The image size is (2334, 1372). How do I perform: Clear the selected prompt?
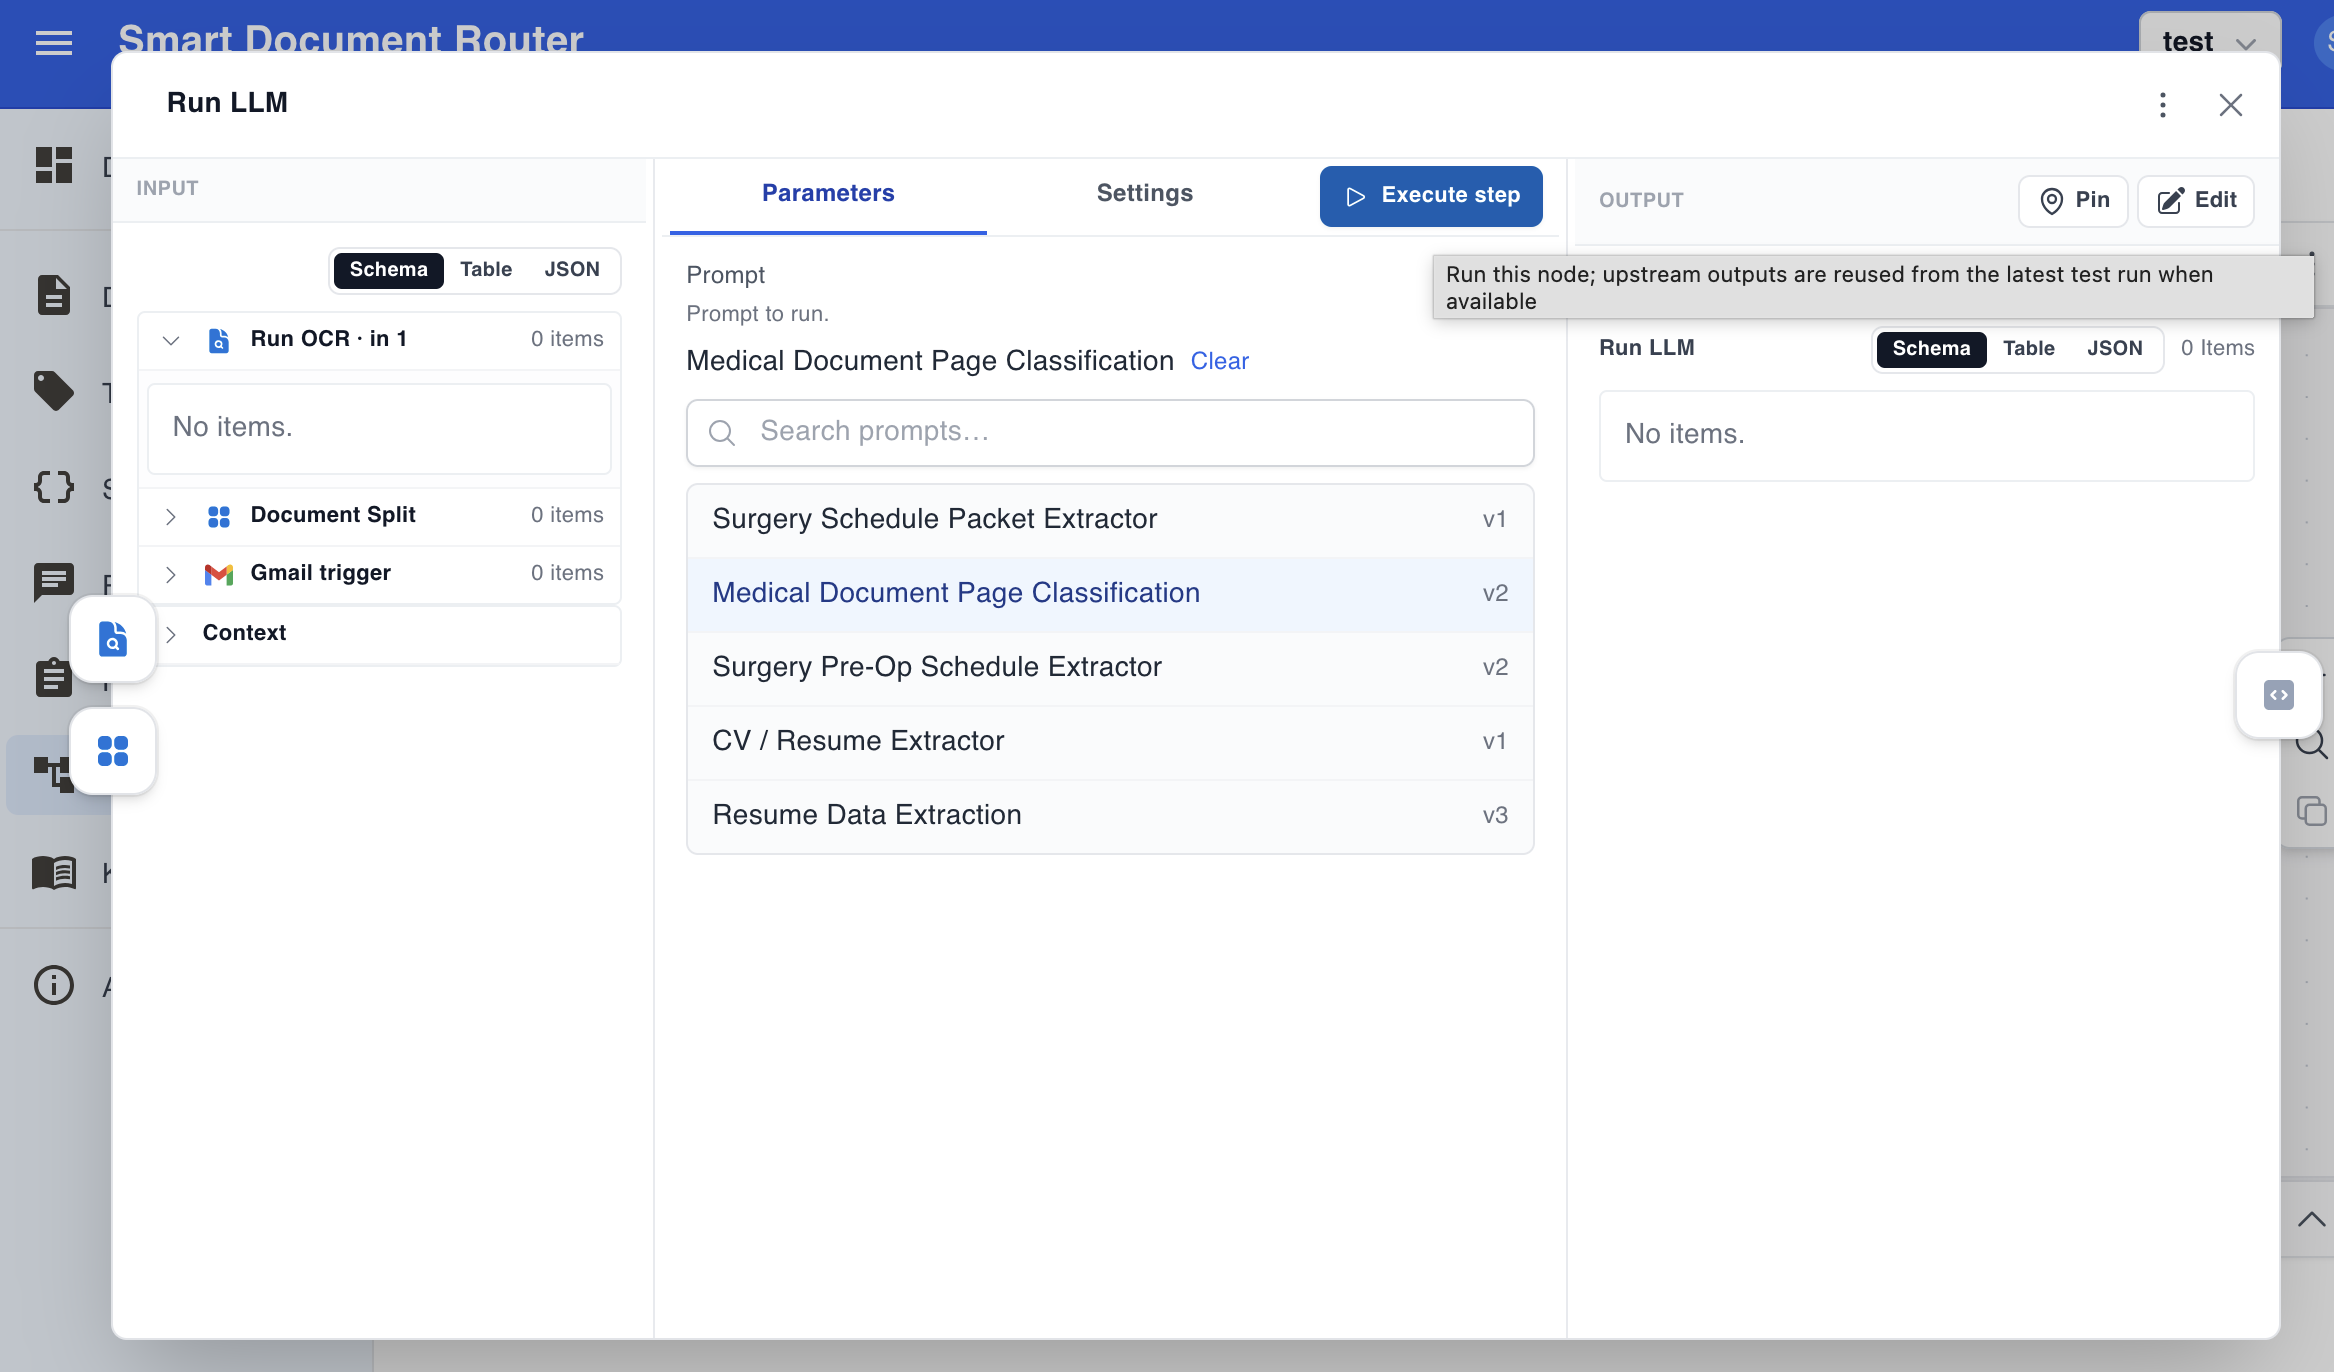[1219, 361]
